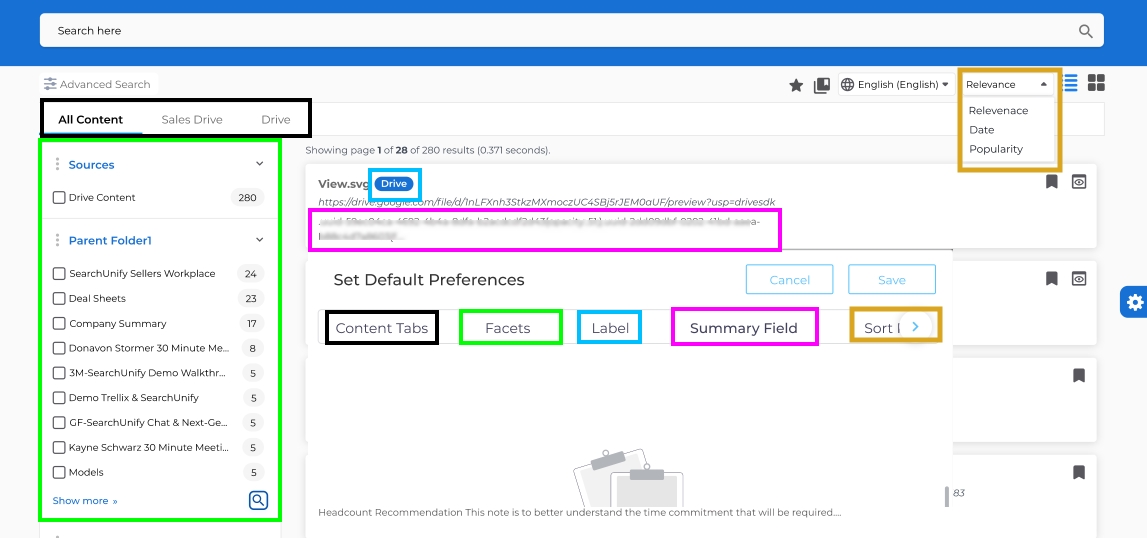Open saved favorites star icon
Image resolution: width=1147 pixels, height=538 pixels.
coord(796,86)
